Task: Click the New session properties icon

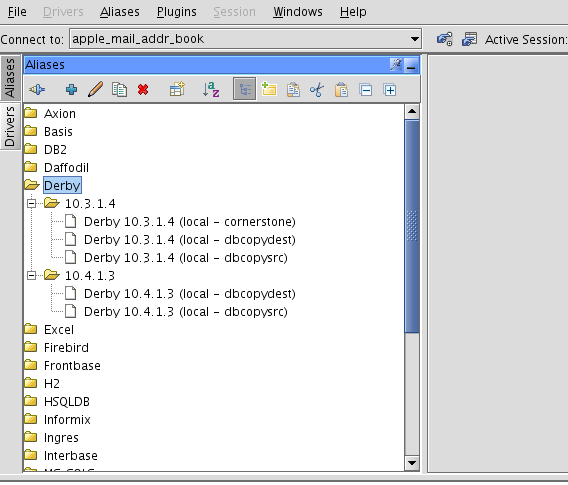Action: [x=469, y=39]
